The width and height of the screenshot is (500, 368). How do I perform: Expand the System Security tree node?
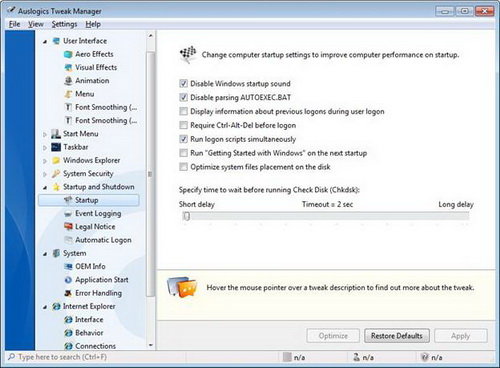coord(45,174)
